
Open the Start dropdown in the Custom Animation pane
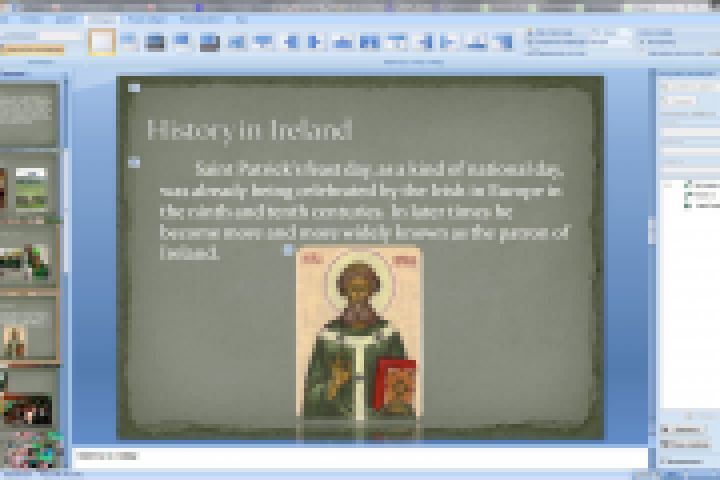tap(690, 132)
